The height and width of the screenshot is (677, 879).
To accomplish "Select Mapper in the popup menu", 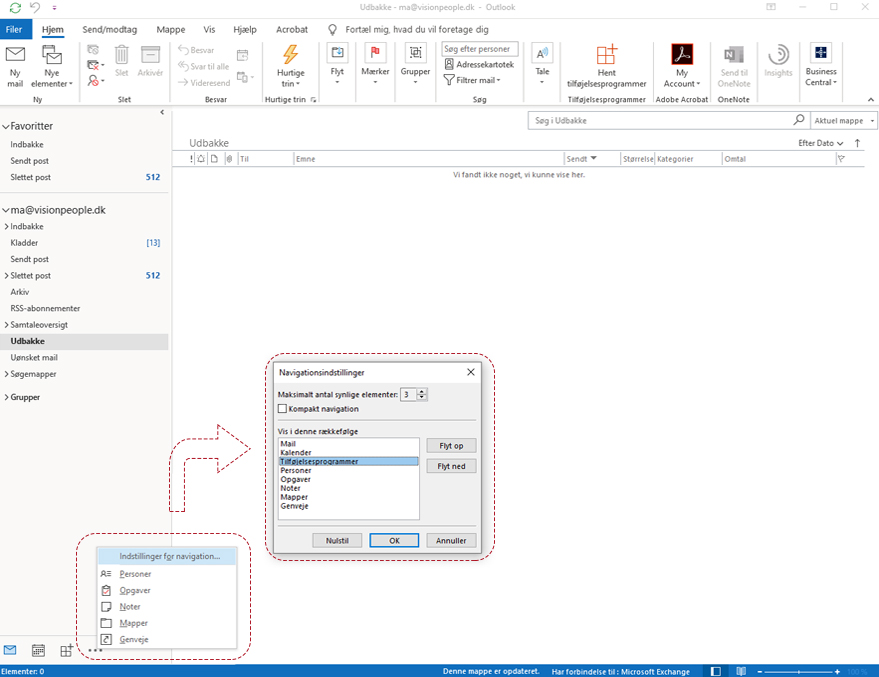I will coord(167,623).
